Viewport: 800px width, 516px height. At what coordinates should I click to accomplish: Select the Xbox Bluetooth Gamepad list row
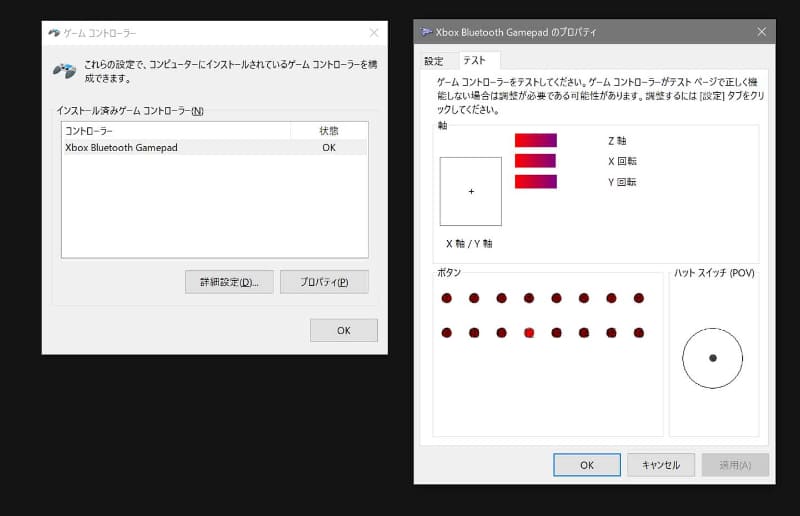[x=214, y=148]
